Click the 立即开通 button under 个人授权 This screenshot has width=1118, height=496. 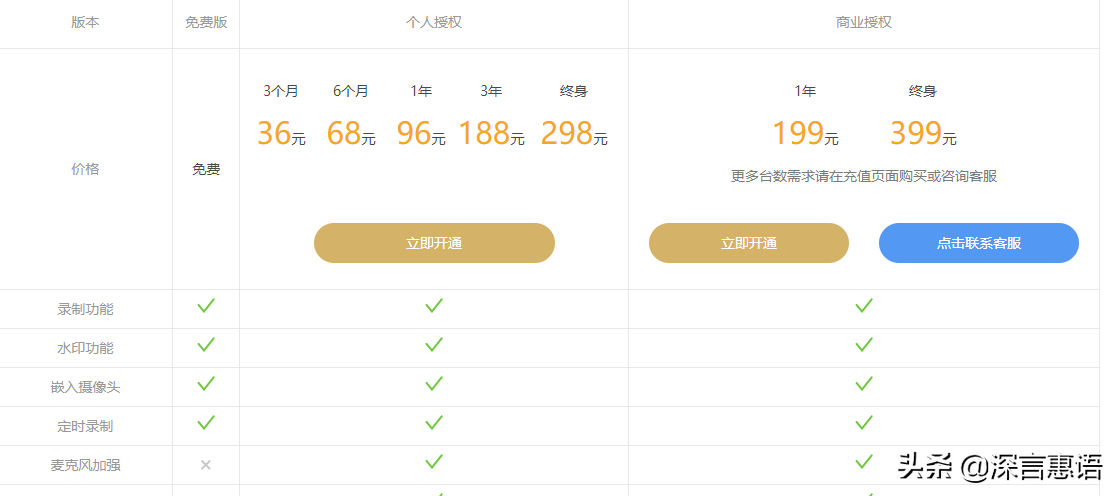[434, 243]
